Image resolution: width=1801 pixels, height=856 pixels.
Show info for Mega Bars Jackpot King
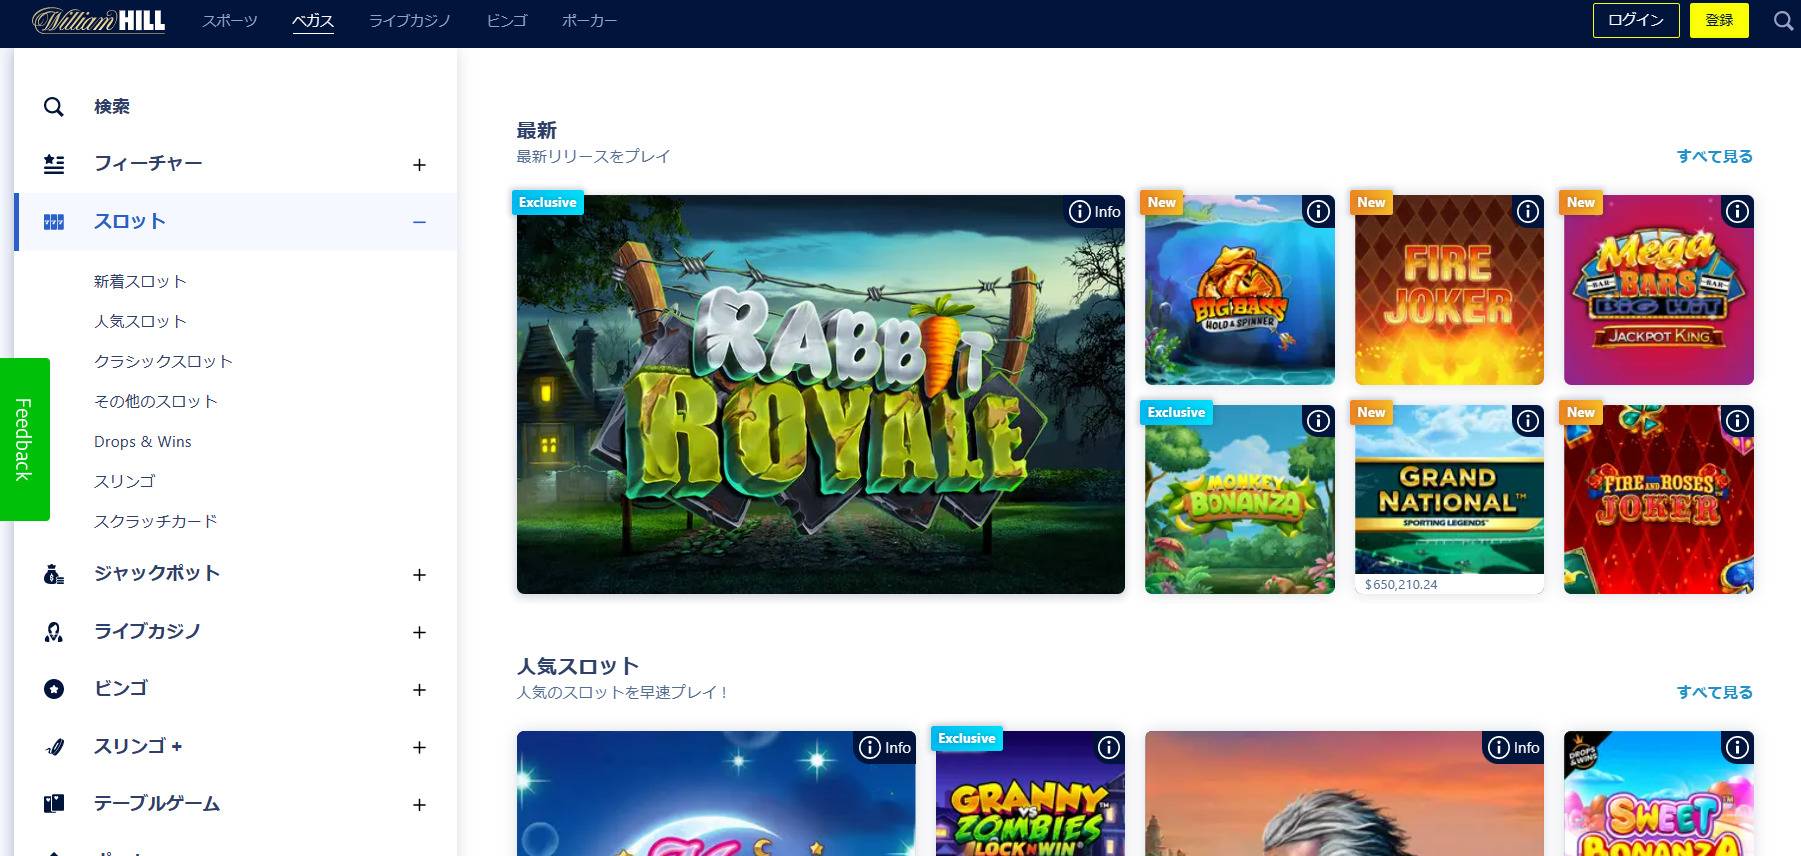pos(1738,211)
